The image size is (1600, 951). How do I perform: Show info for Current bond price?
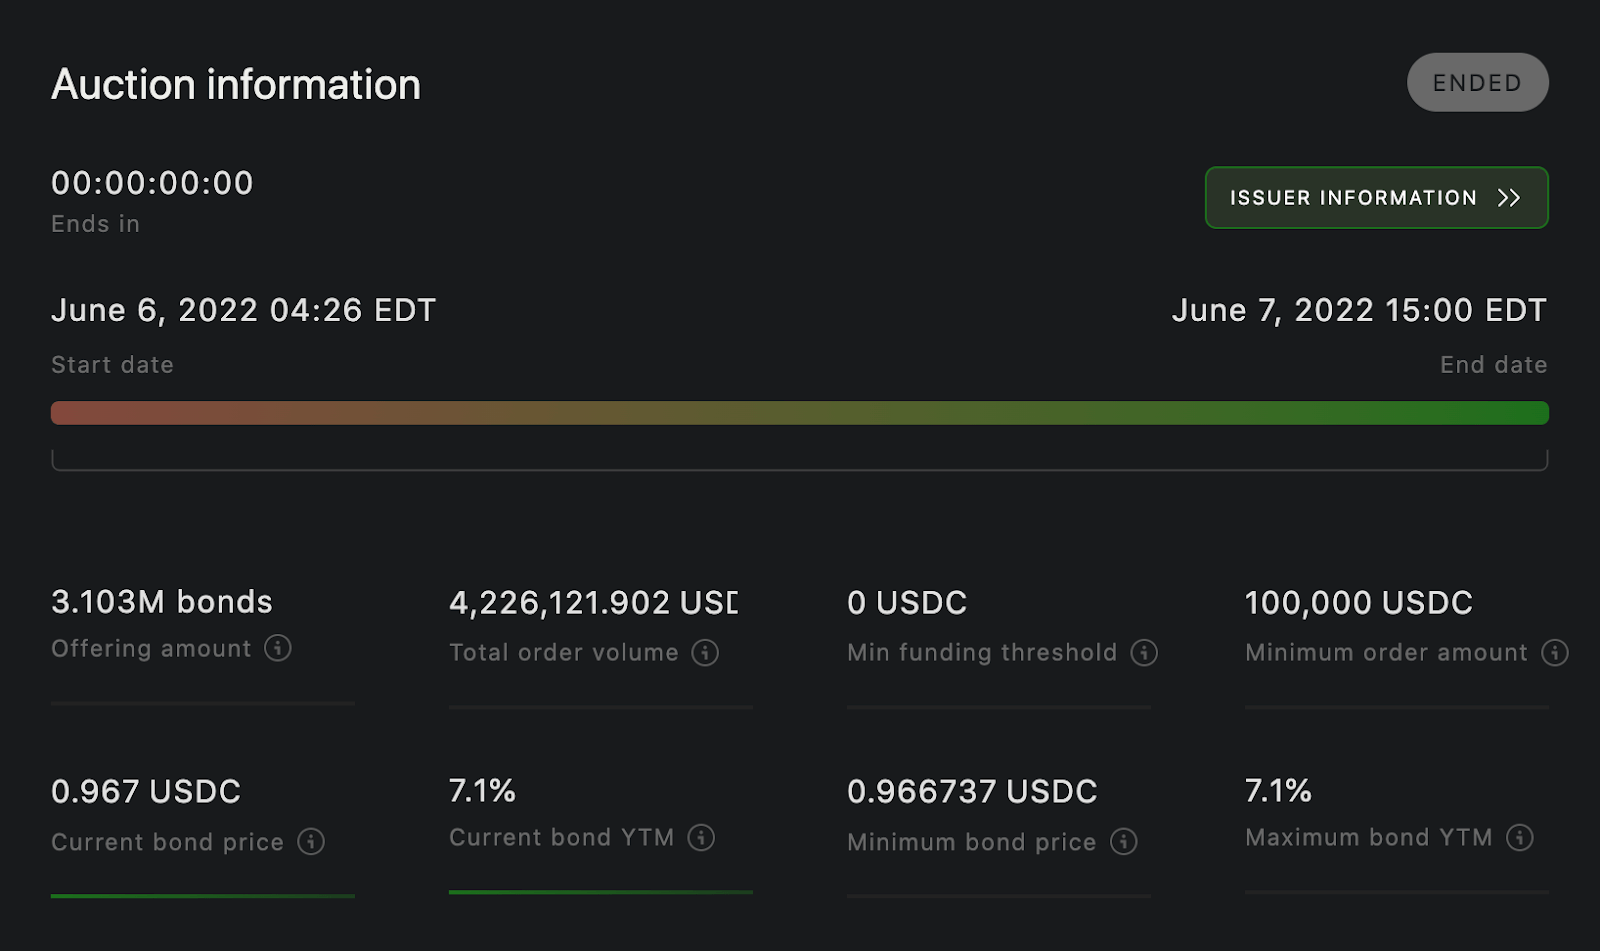[311, 841]
